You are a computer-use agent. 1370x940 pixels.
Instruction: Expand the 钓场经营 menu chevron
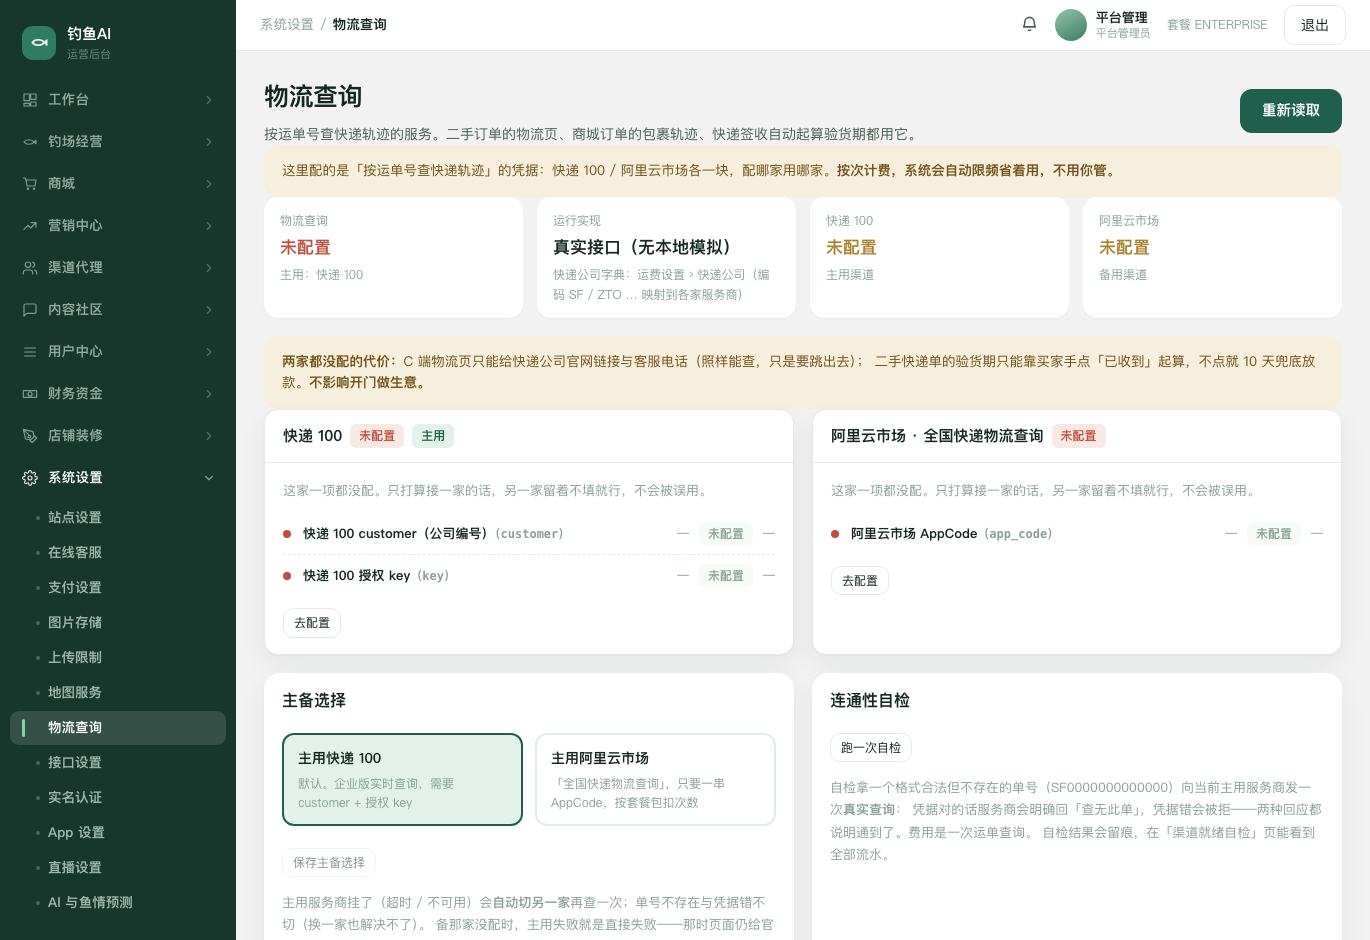click(209, 142)
